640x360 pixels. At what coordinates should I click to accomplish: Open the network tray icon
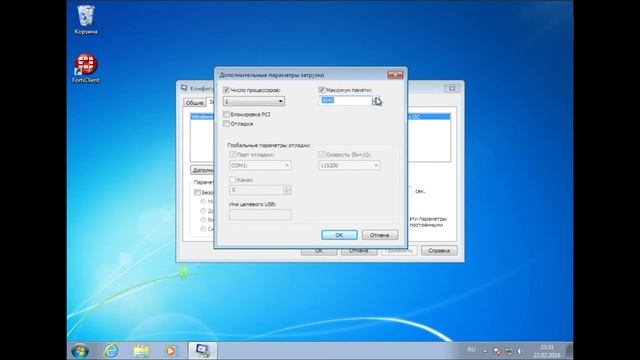click(x=509, y=351)
